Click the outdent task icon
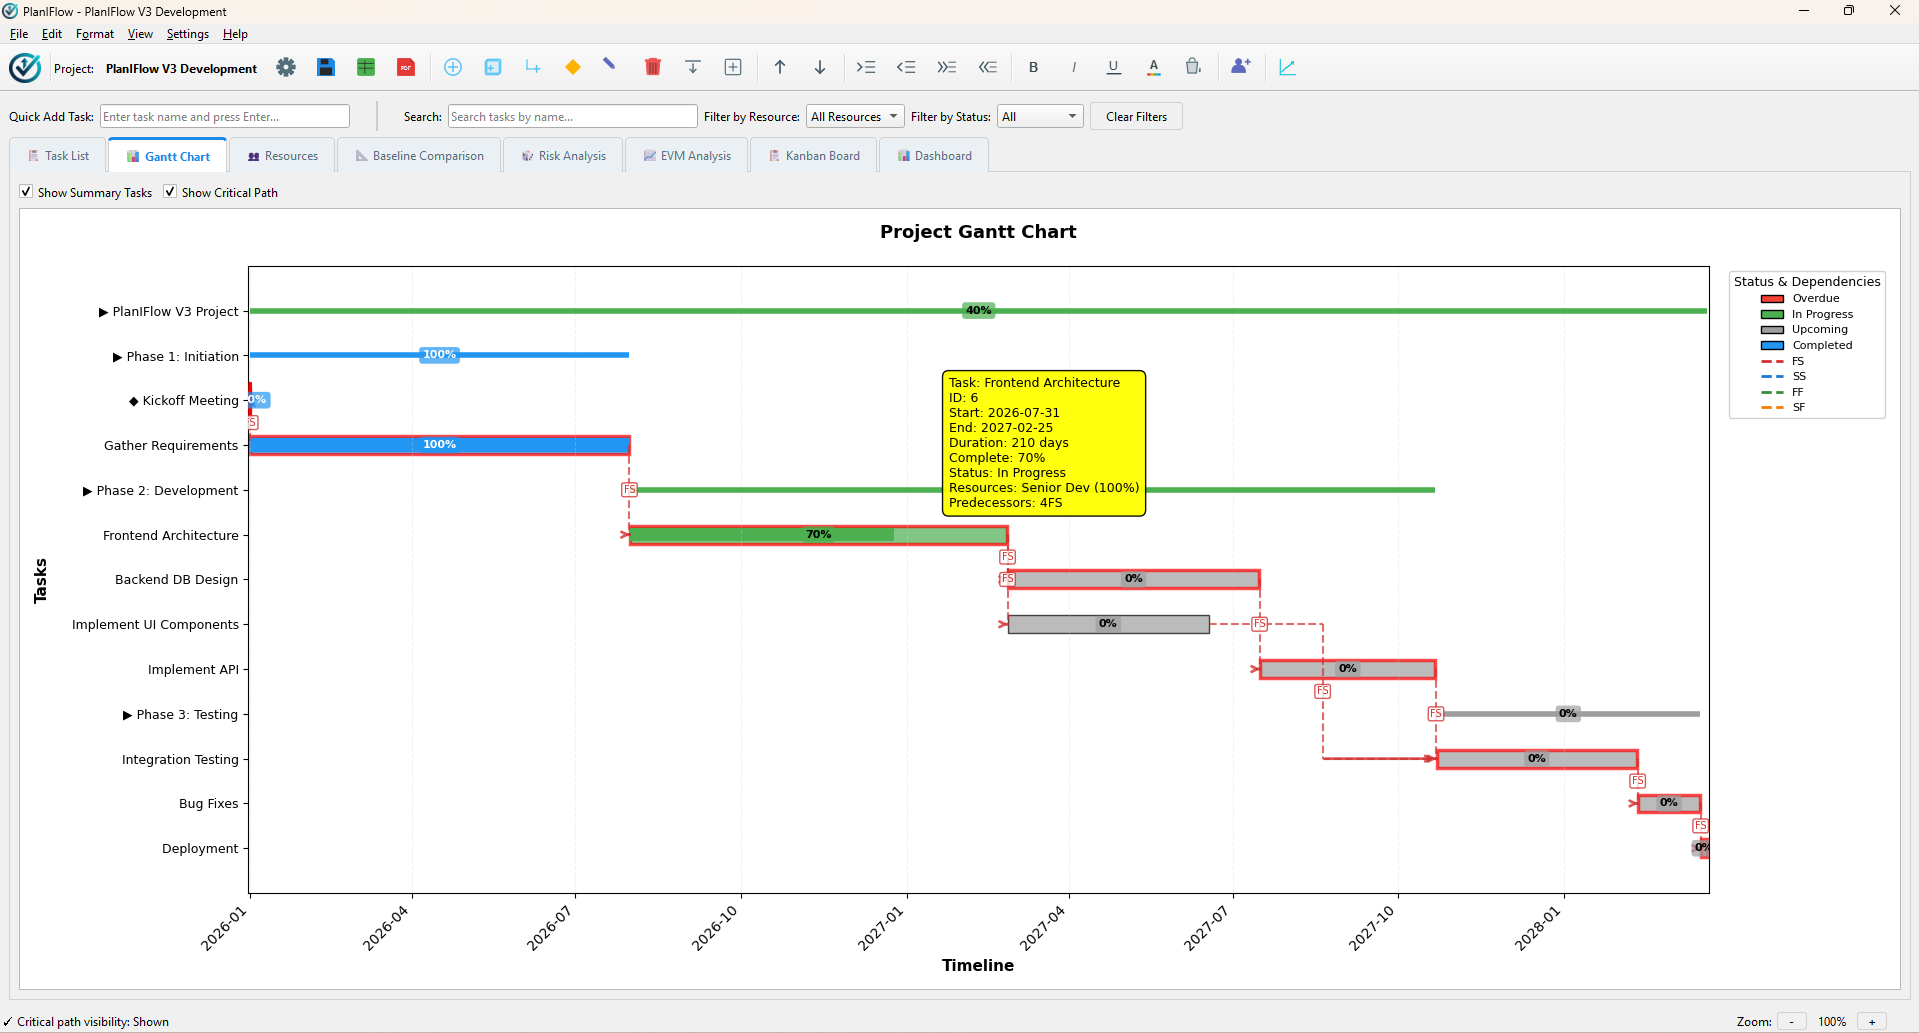1919x1033 pixels. click(x=906, y=67)
